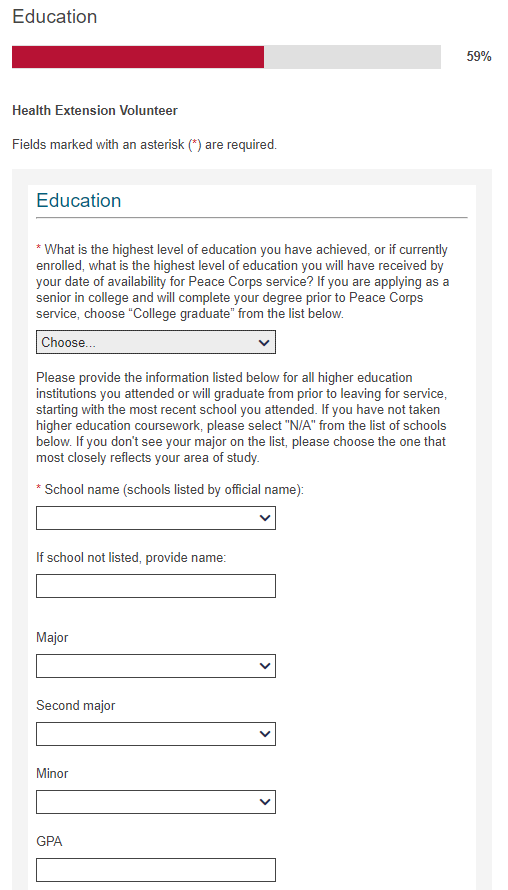The width and height of the screenshot is (508, 890).
Task: Click the chevron arrow in the Minor dropdown
Action: click(x=263, y=801)
